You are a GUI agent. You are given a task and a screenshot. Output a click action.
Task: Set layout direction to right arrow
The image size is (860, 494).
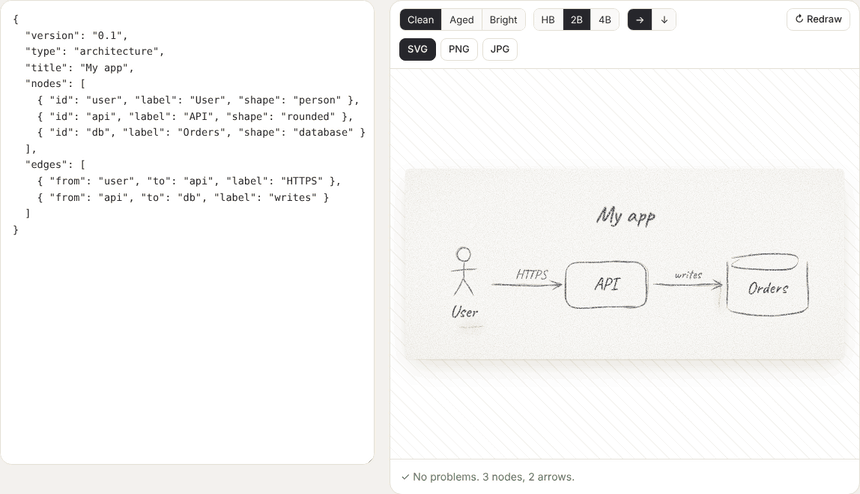(640, 20)
